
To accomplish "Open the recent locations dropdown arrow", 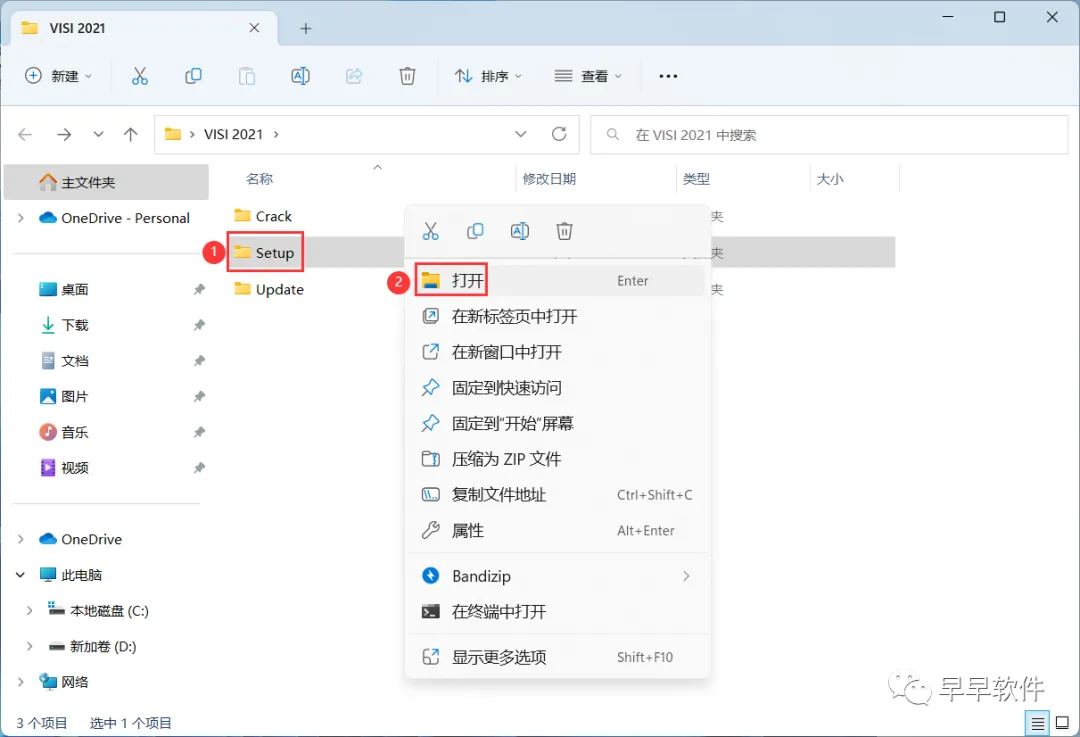I will pos(98,134).
